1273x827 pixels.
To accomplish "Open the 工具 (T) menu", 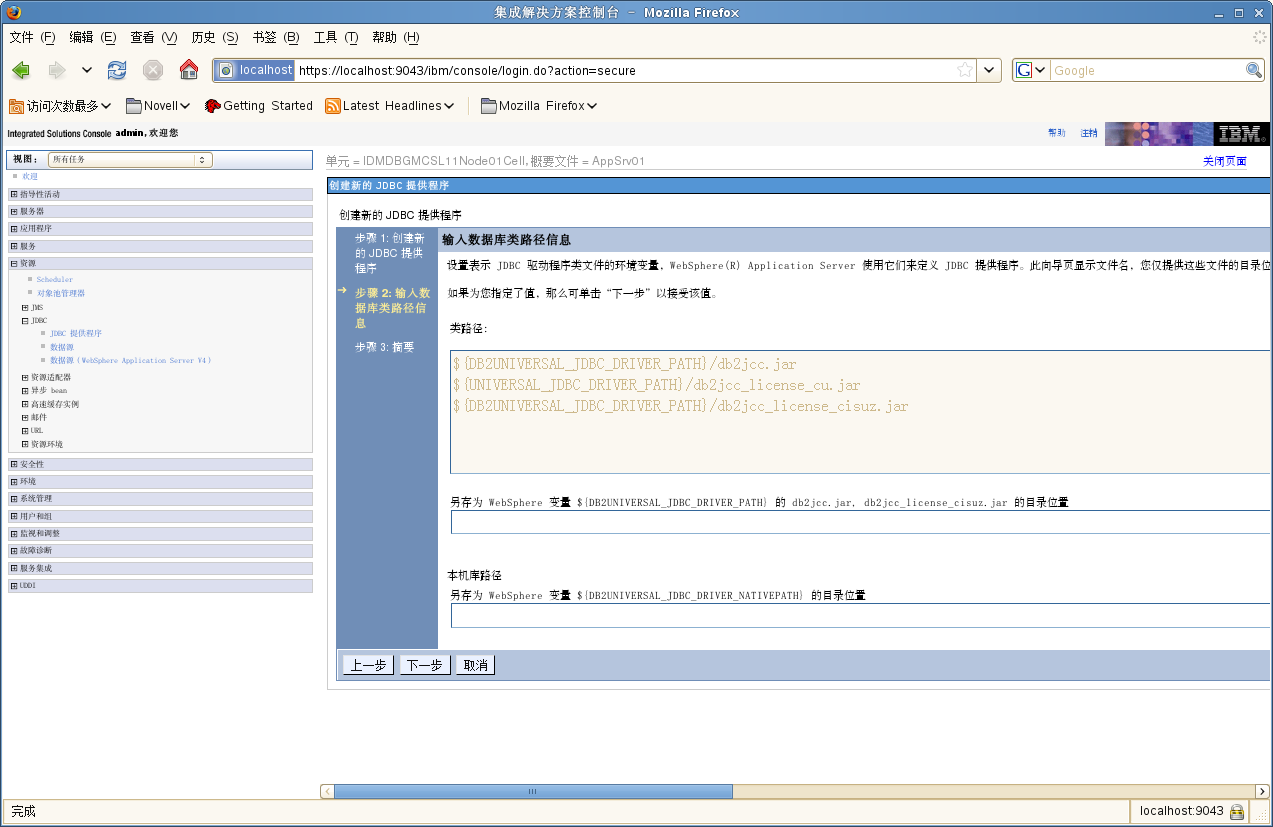I will [x=335, y=38].
